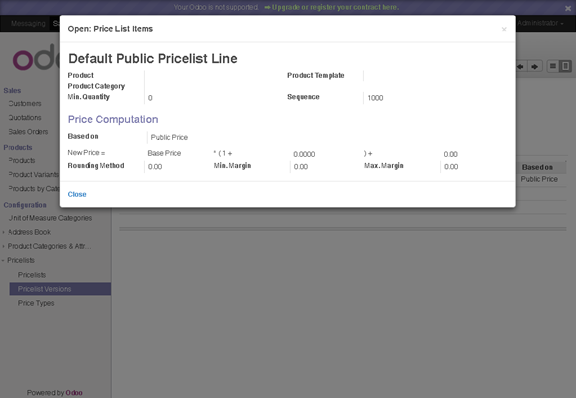Dismiss the unsupported Odoo banner

tap(568, 8)
